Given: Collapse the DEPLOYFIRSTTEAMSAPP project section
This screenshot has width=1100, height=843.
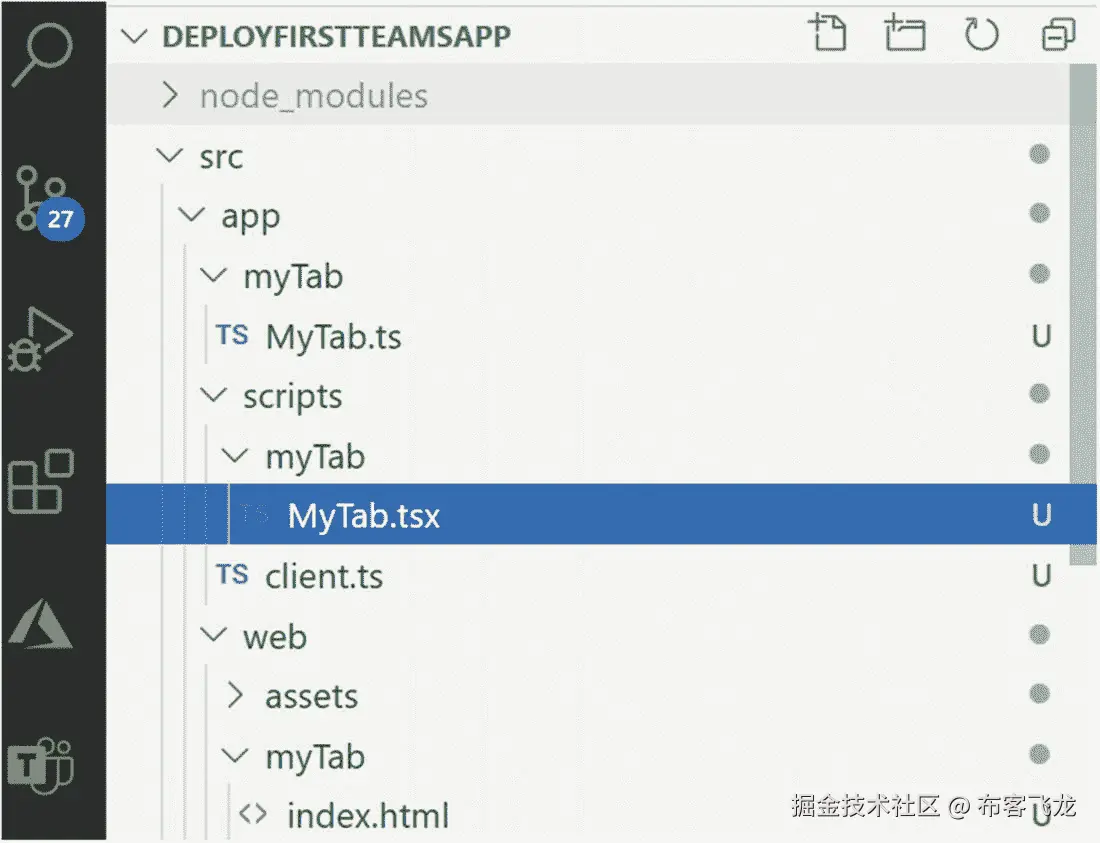Looking at the screenshot, I should click(335, 36).
